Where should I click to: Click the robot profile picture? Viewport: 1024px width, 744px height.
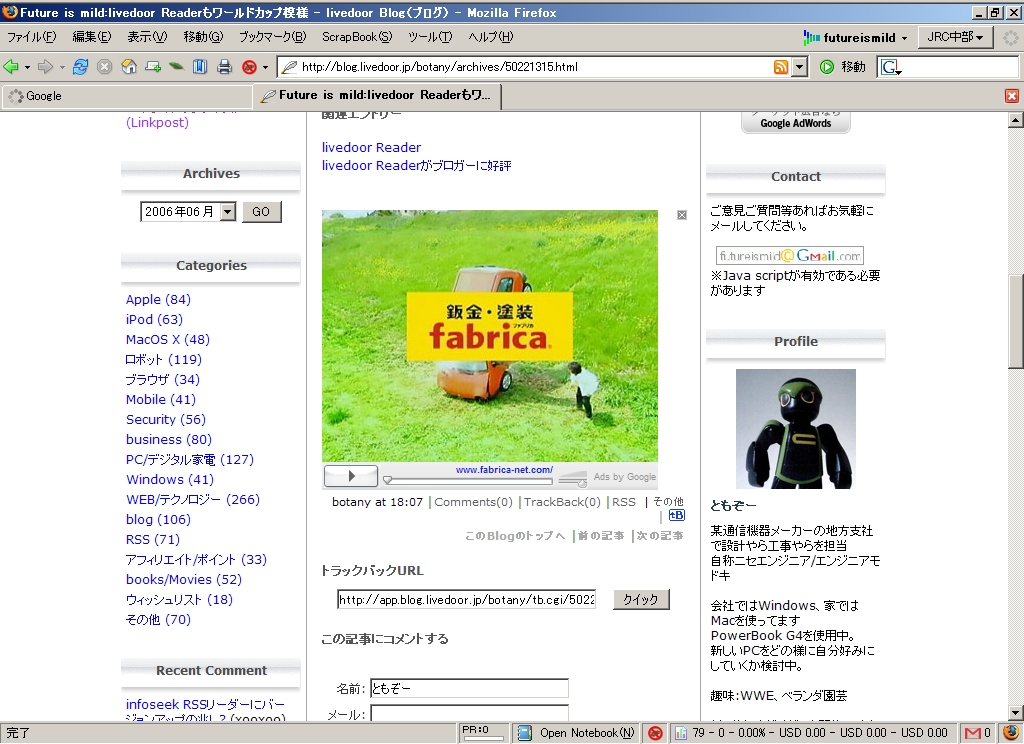(x=795, y=429)
